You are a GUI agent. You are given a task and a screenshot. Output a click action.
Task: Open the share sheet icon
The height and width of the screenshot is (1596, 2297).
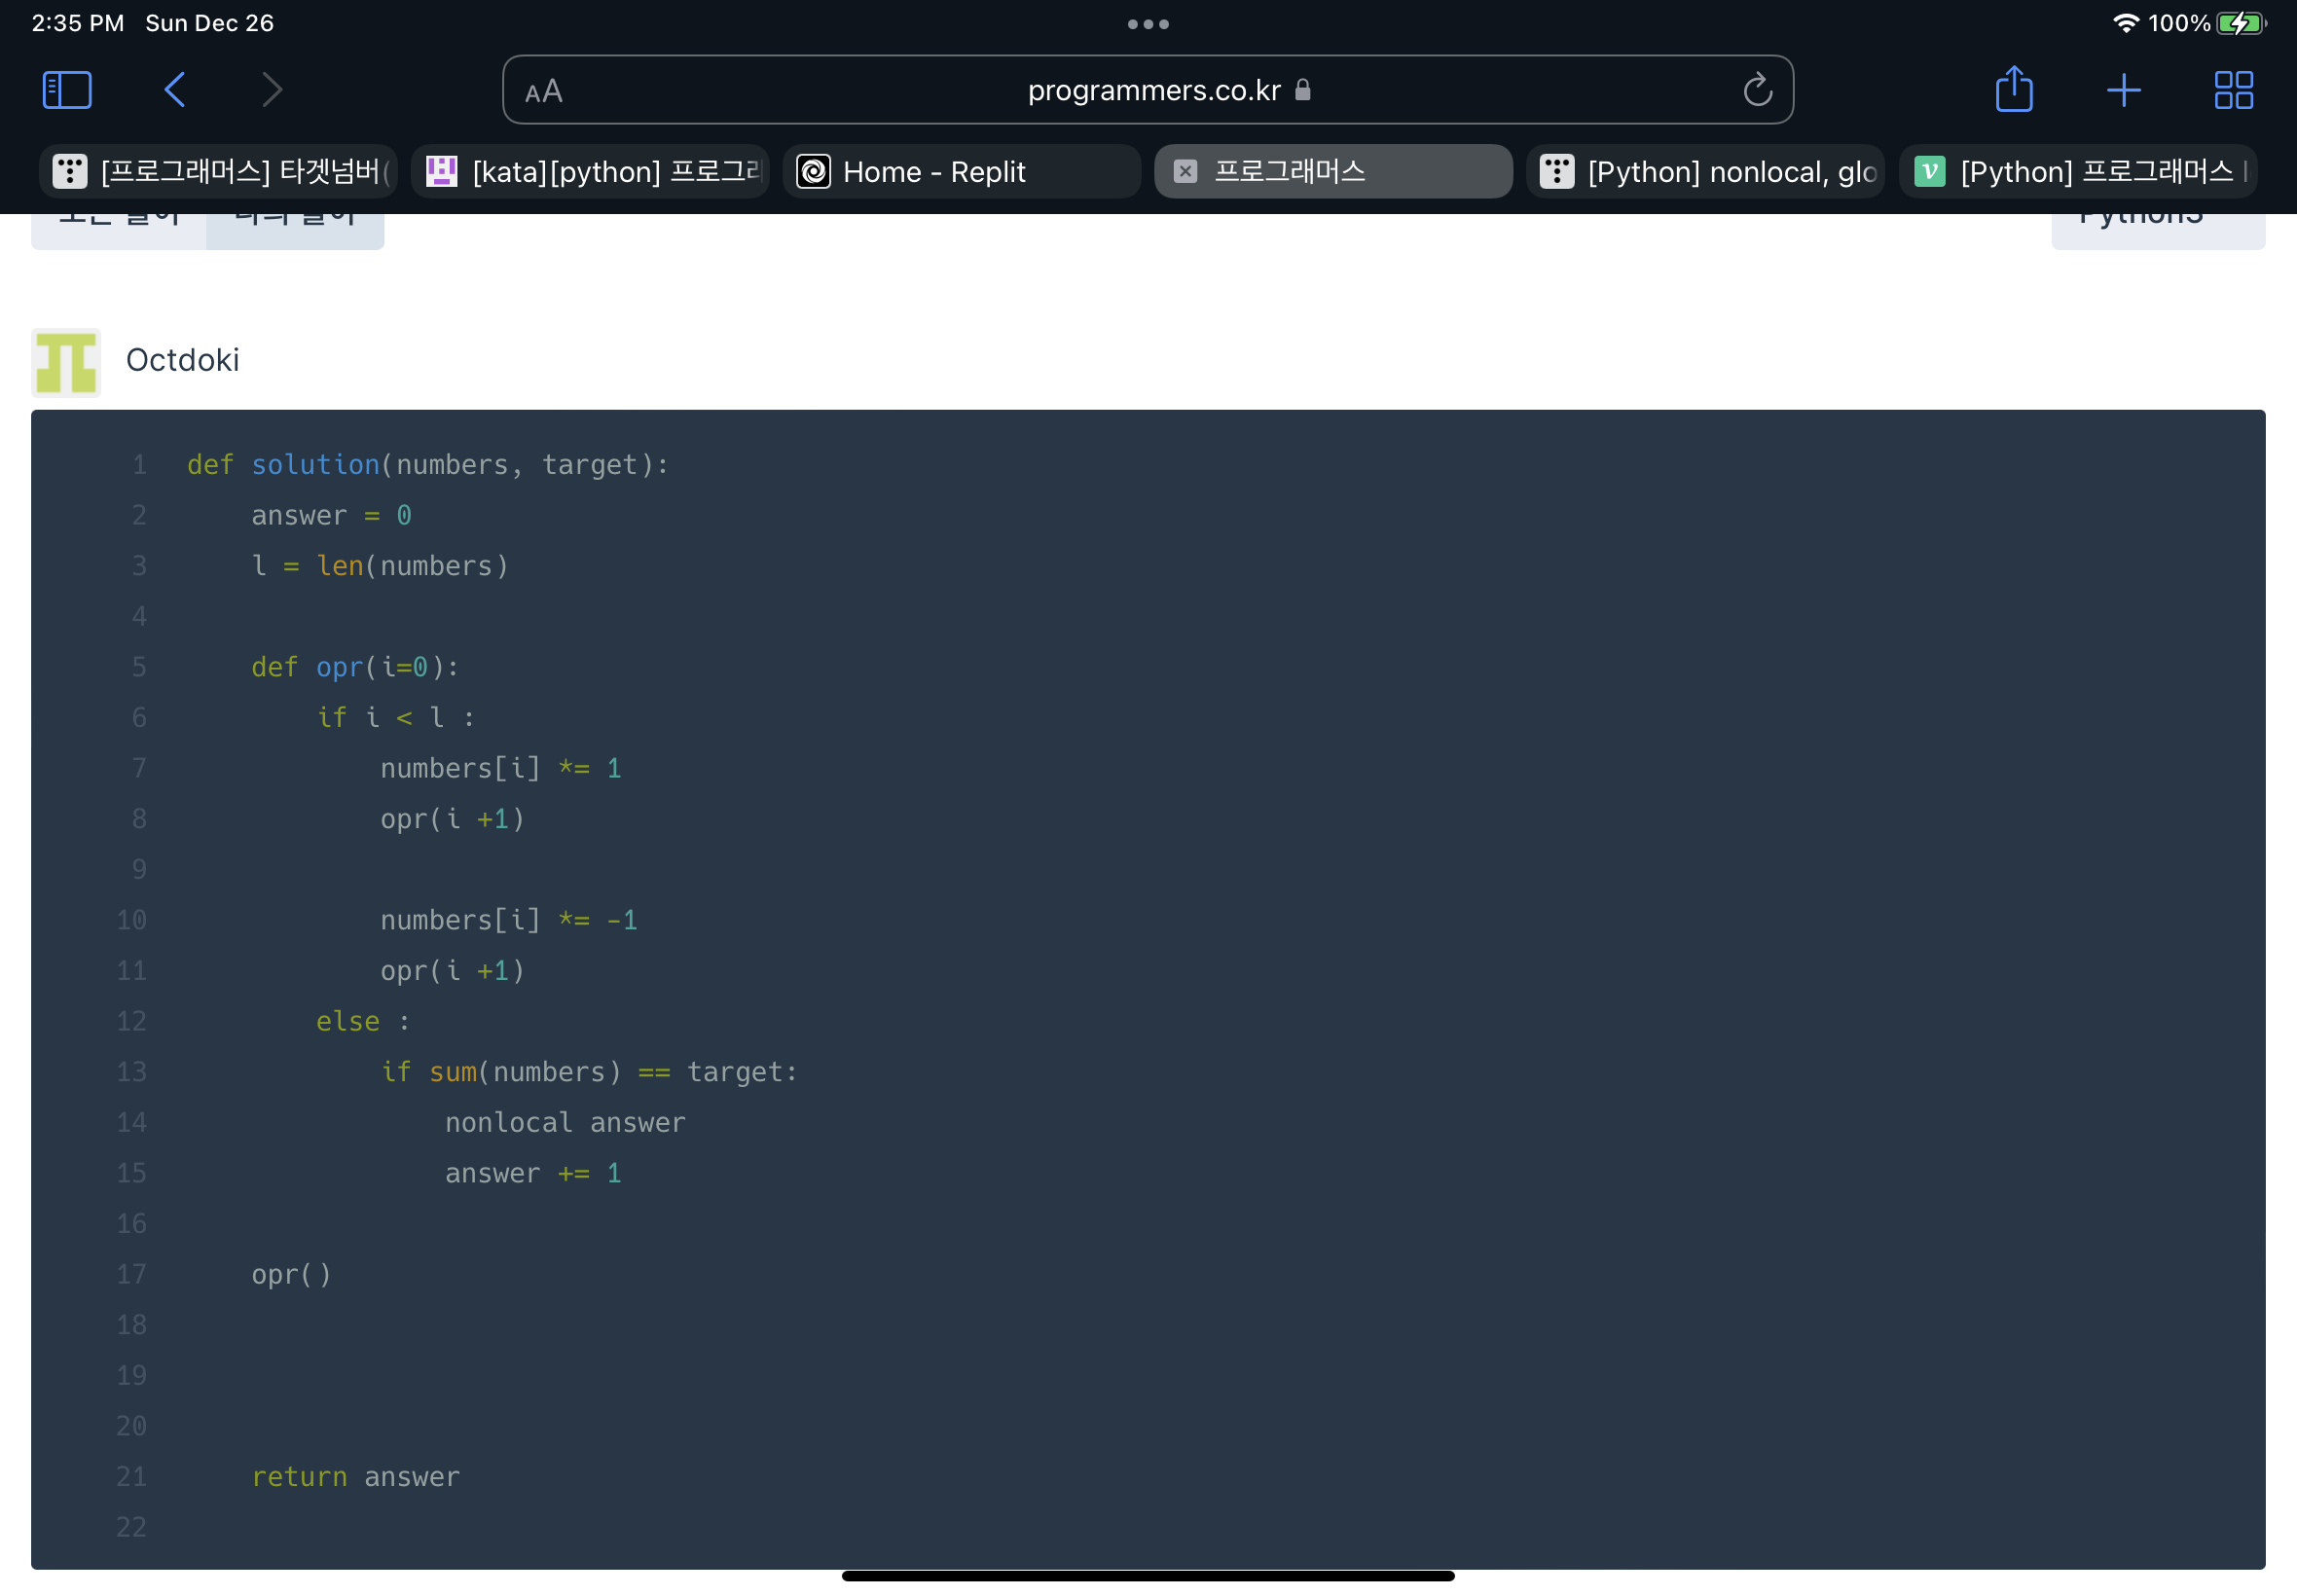(x=2013, y=90)
